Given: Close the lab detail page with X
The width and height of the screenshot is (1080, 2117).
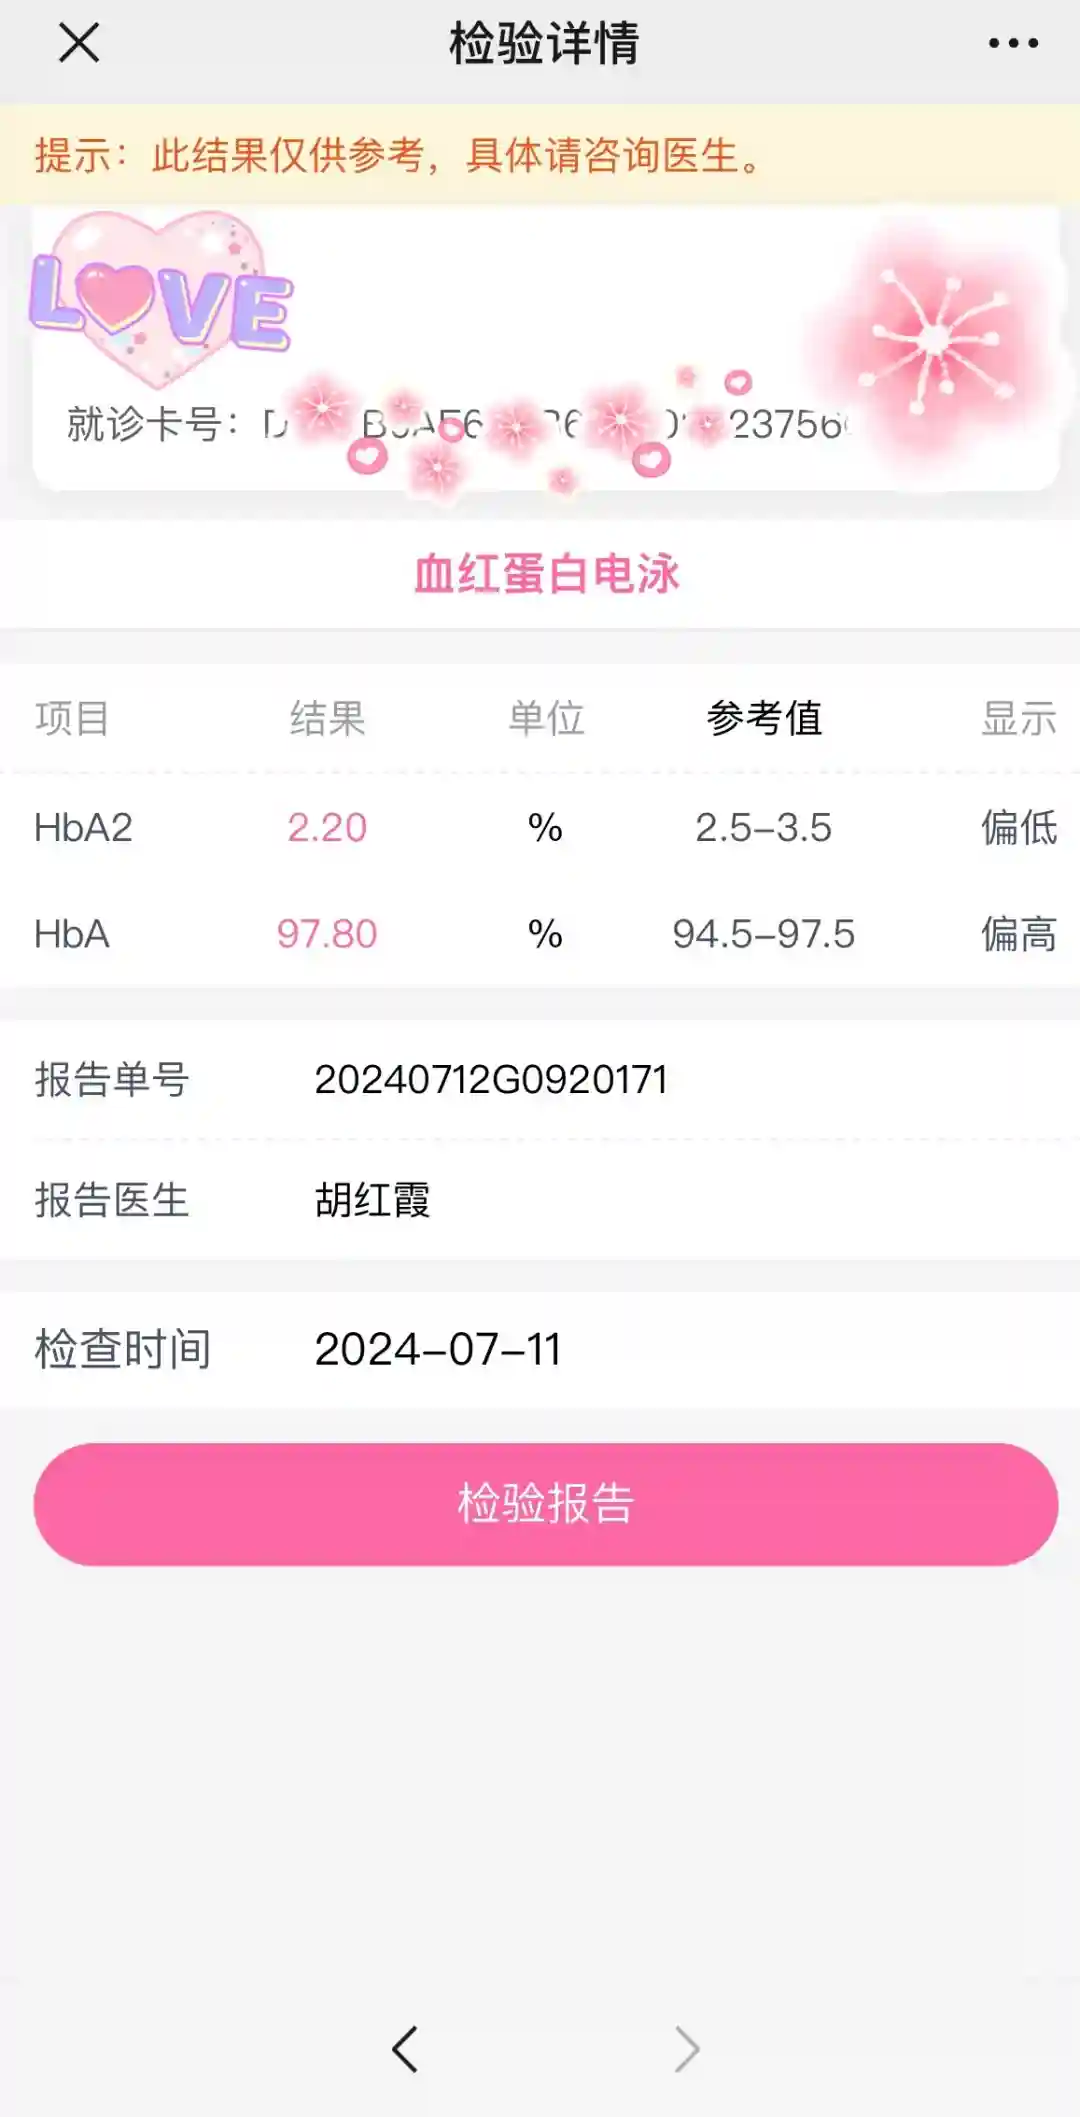Looking at the screenshot, I should pos(79,44).
